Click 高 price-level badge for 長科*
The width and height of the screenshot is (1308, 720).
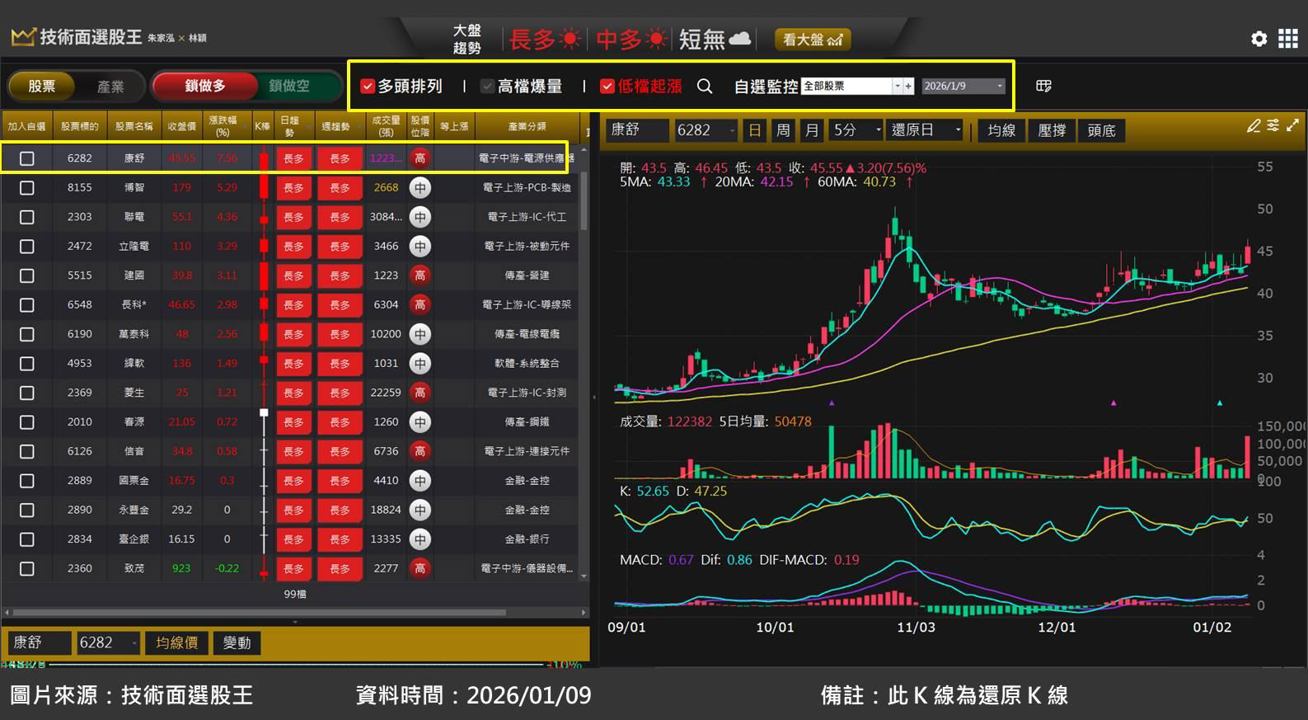[420, 304]
